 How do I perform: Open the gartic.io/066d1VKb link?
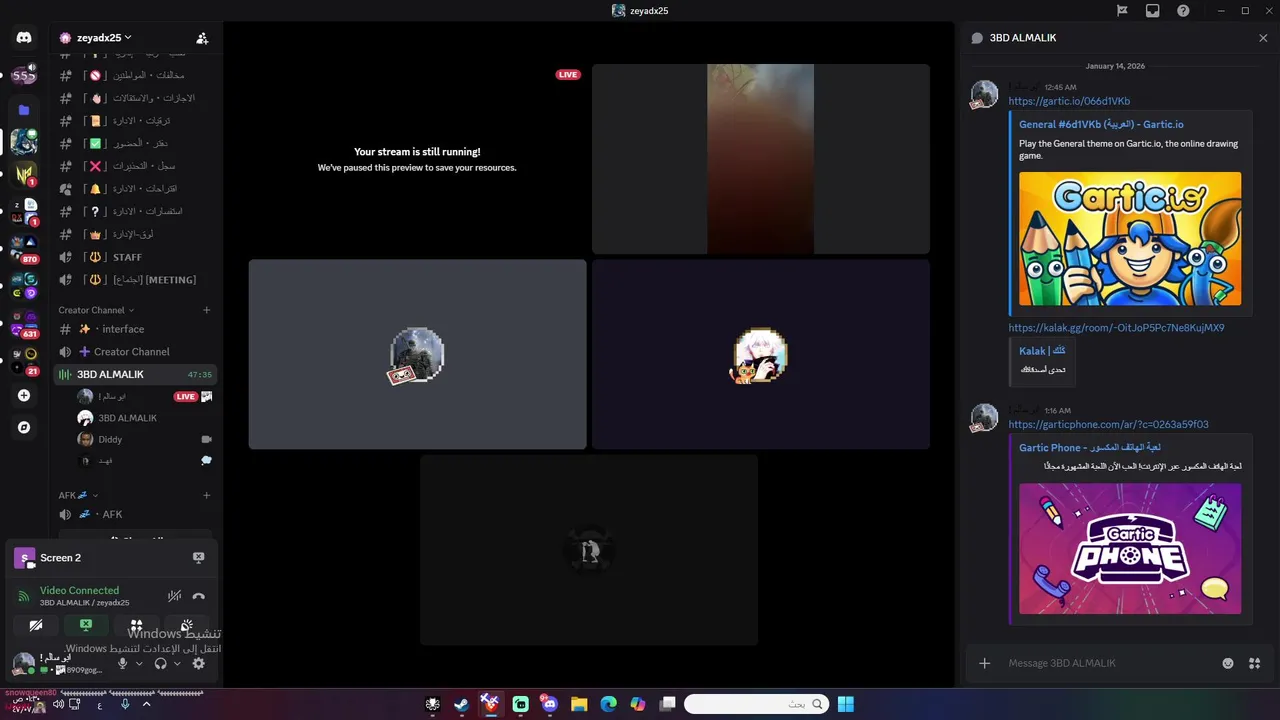pos(1069,101)
